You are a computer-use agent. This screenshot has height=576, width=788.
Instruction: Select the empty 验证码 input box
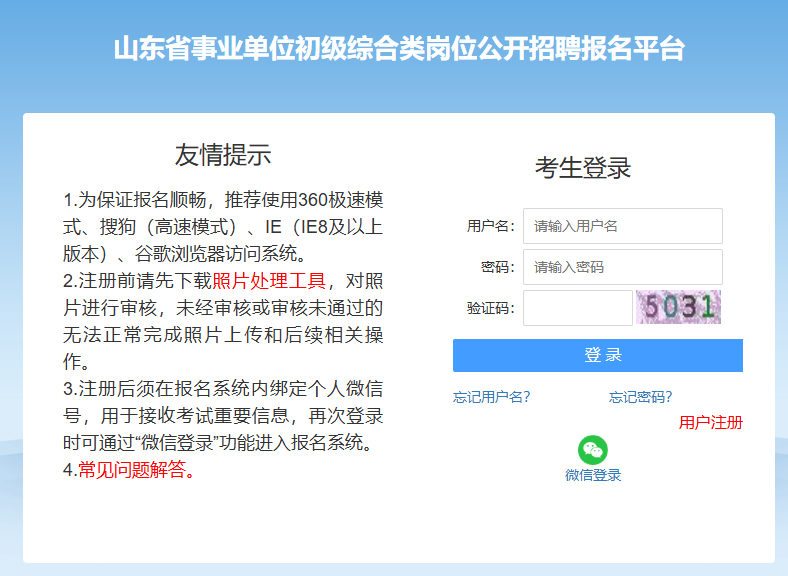pos(577,308)
